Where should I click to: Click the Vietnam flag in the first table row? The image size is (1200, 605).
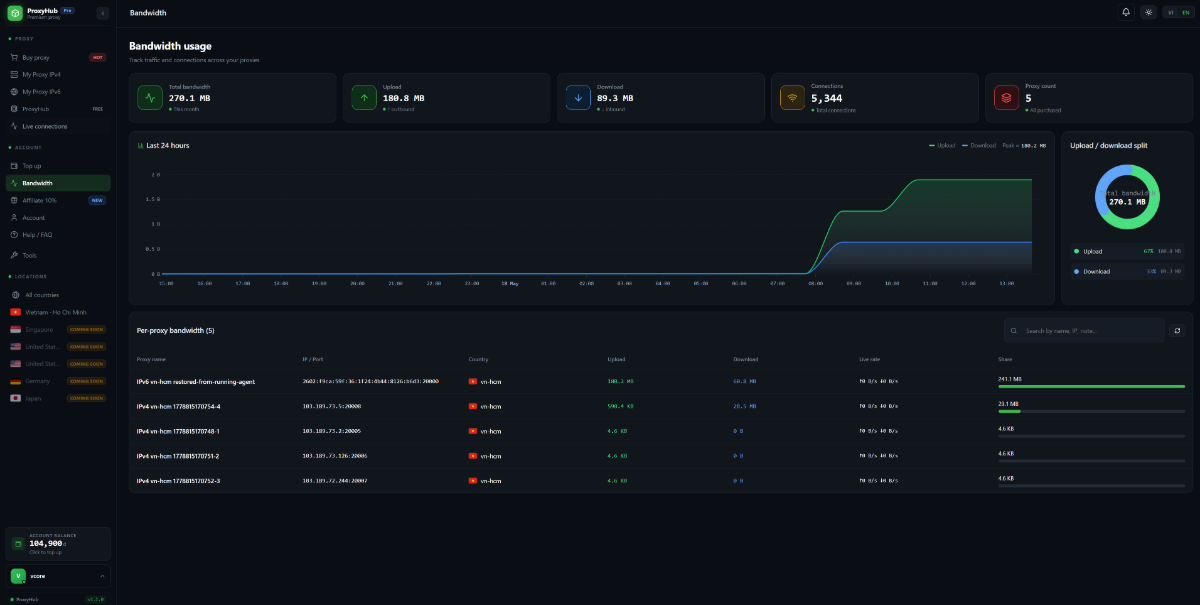pos(473,381)
